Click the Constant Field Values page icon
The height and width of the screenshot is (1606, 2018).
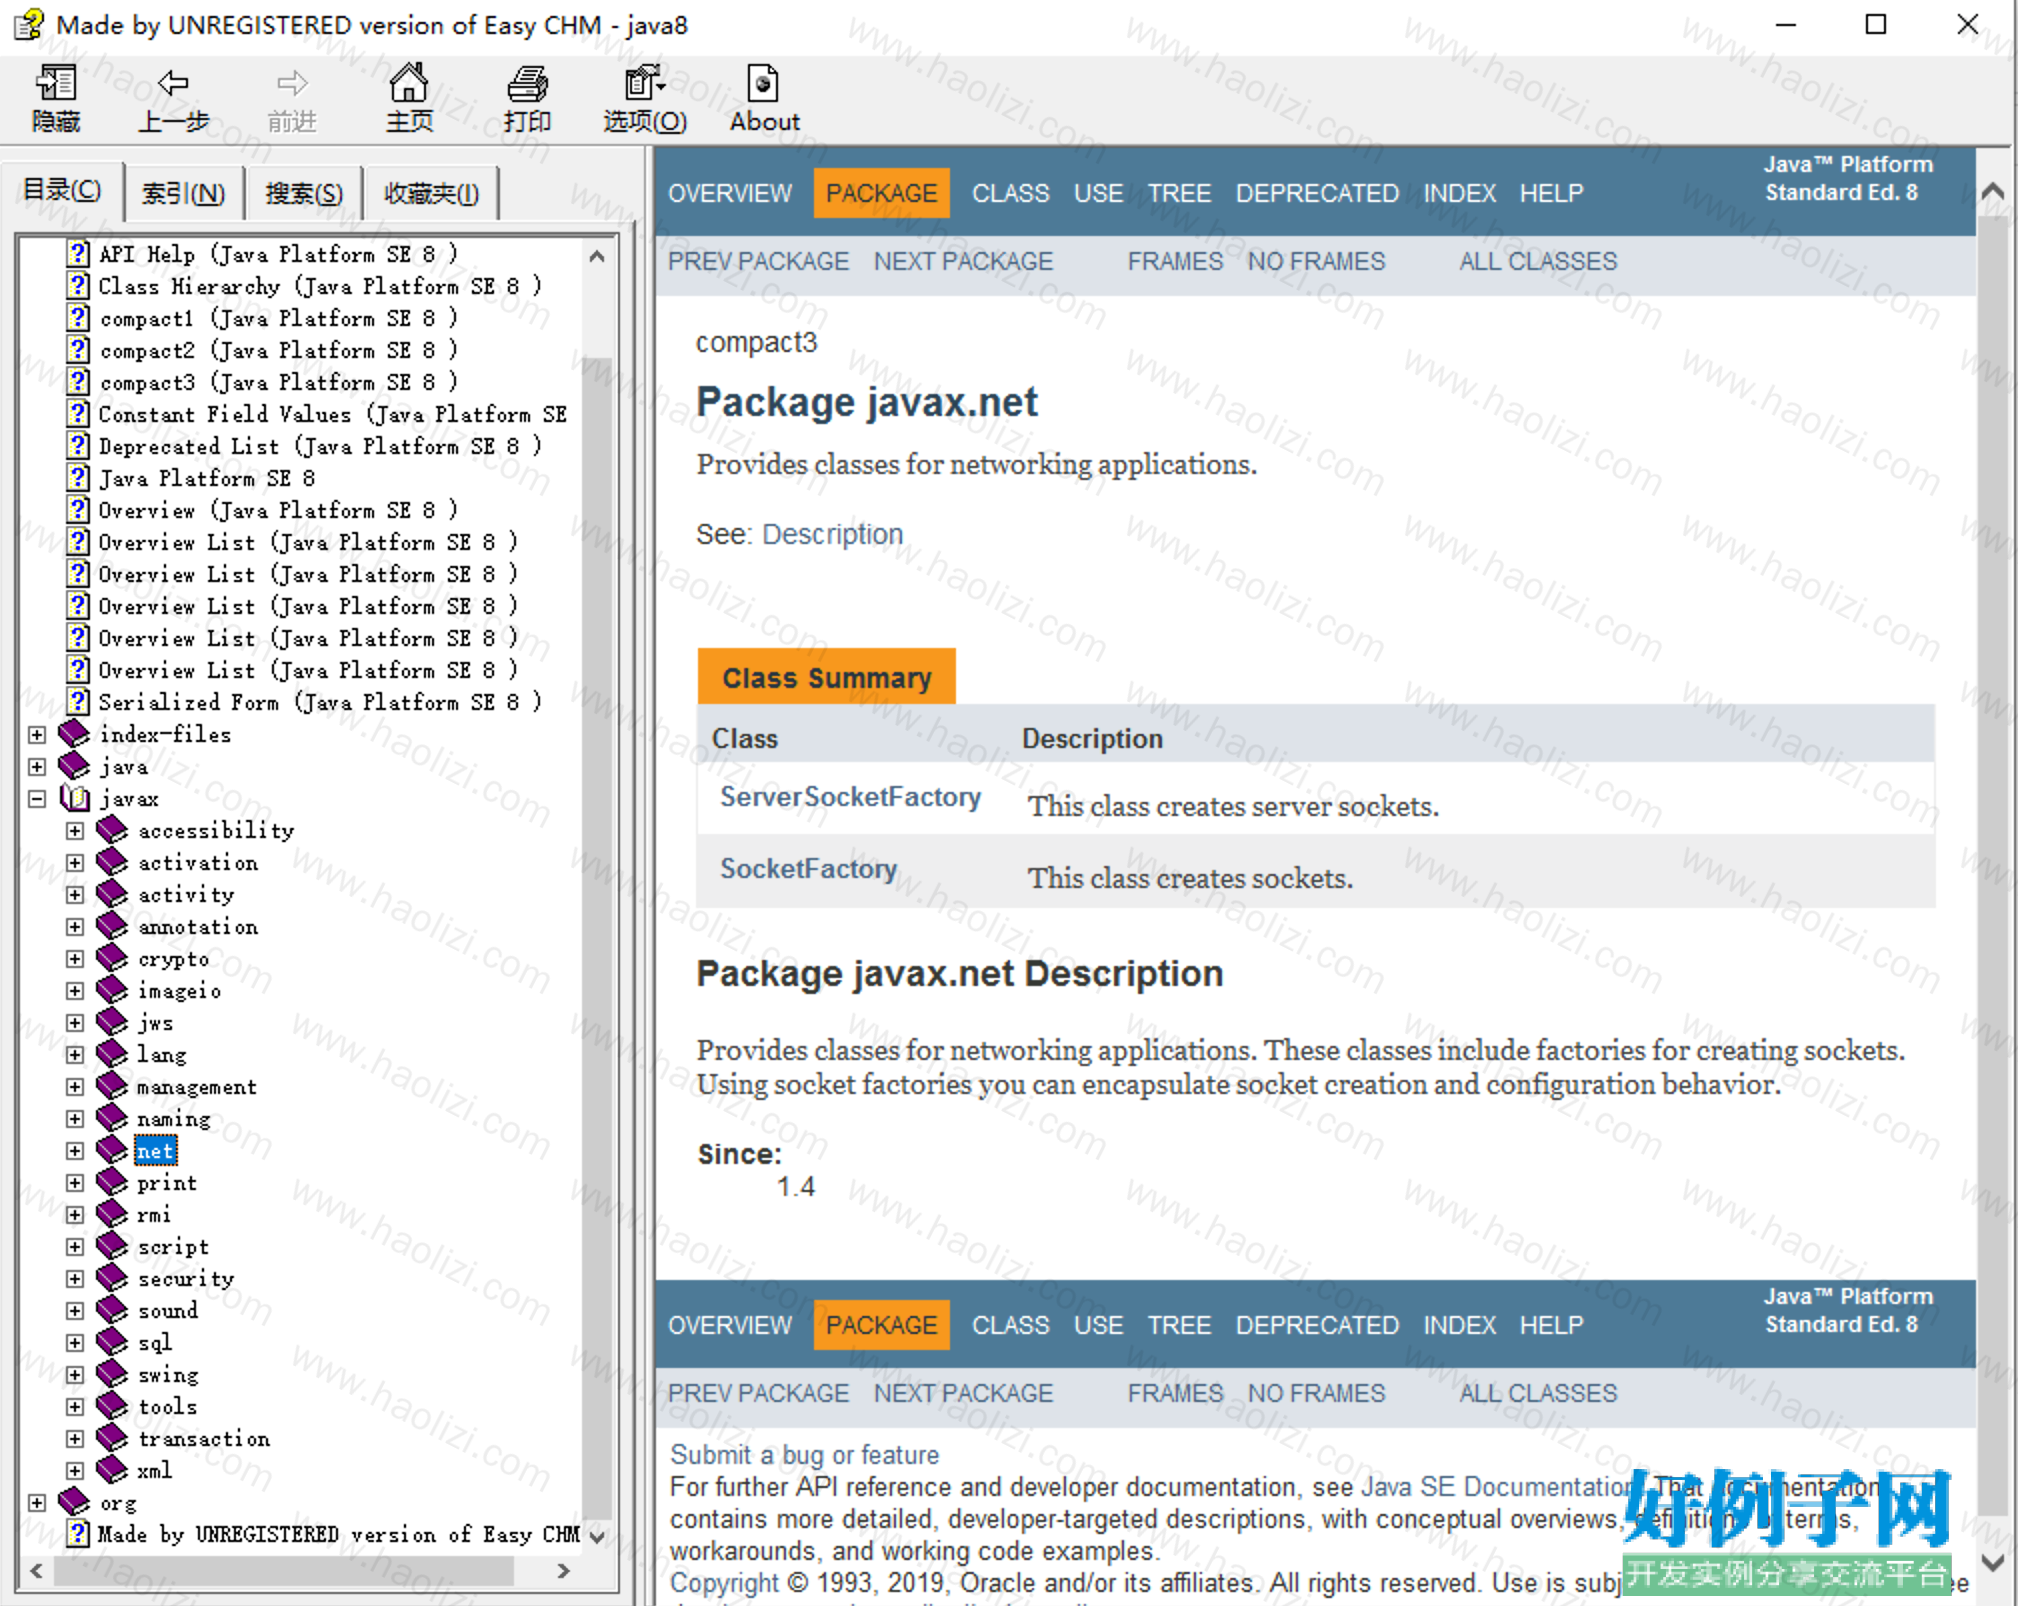click(78, 414)
